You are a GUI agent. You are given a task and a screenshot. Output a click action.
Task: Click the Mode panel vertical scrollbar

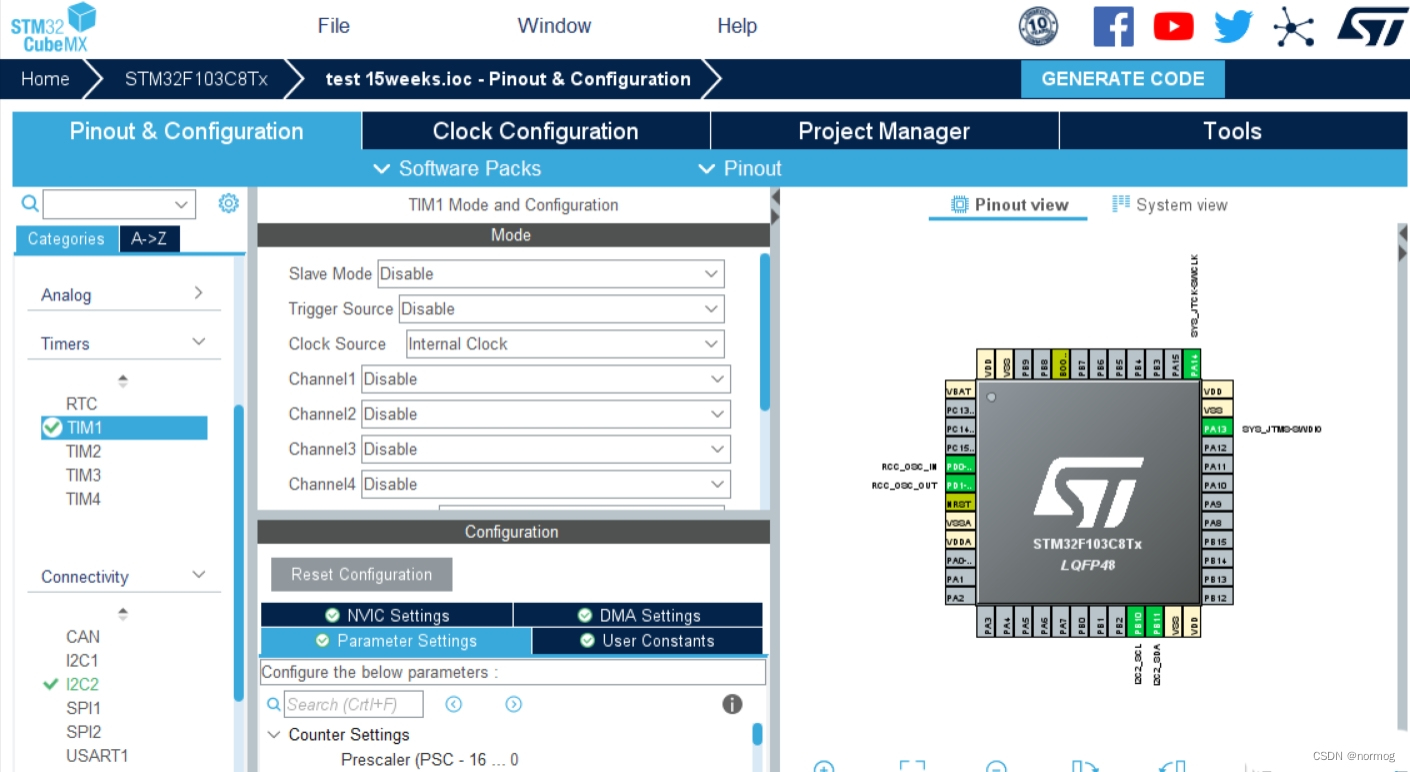tap(765, 330)
